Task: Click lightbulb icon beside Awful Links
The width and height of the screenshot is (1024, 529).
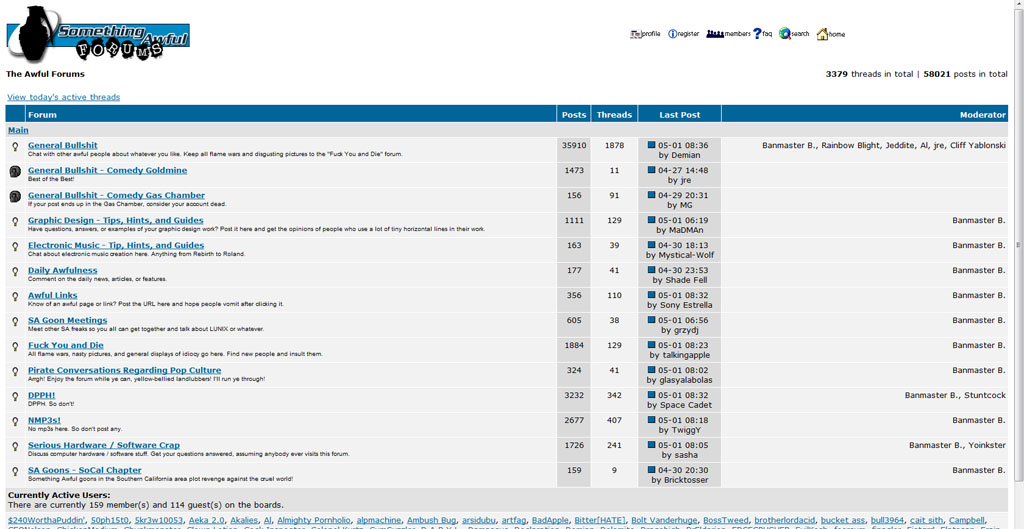Action: coord(15,297)
